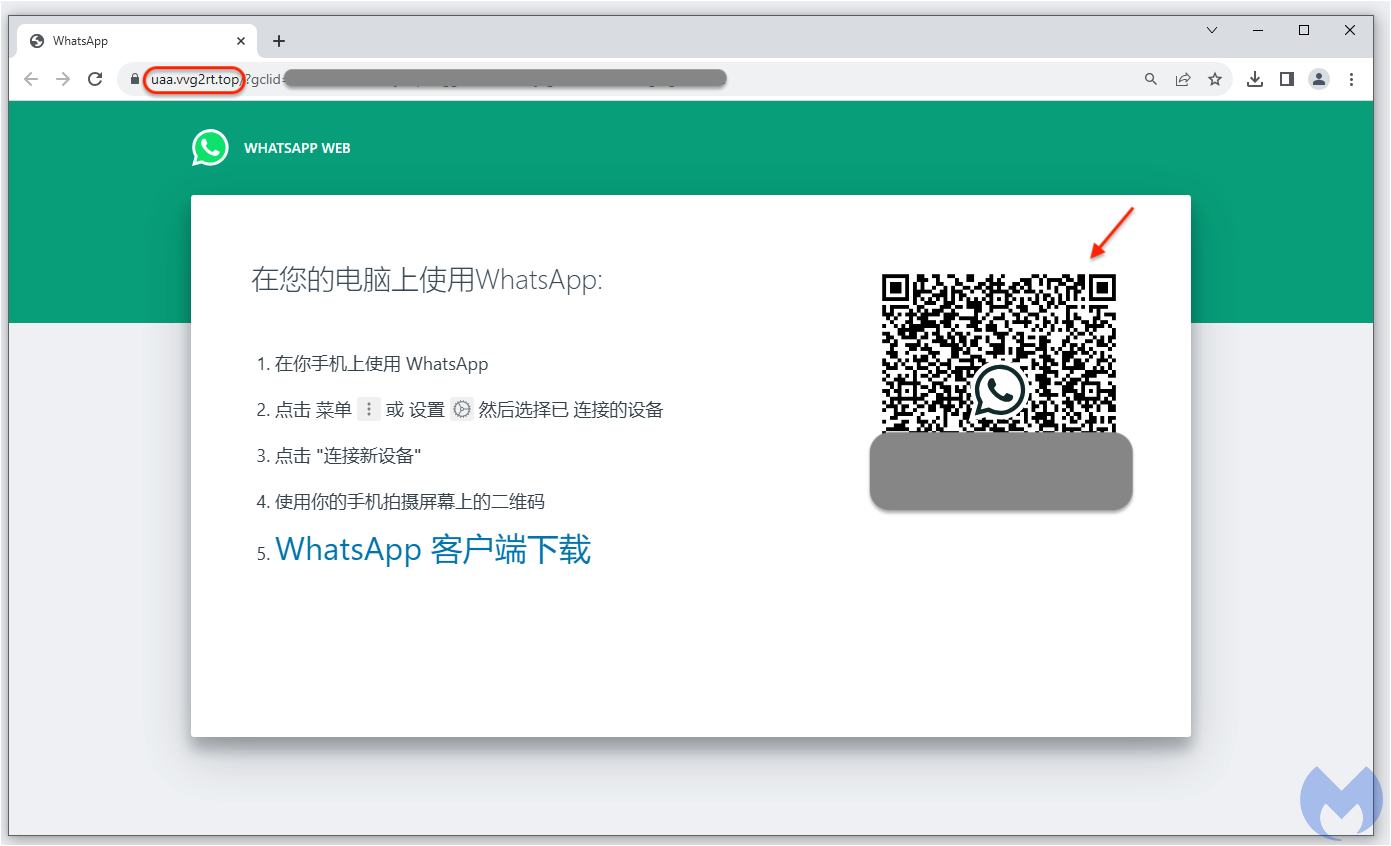Screen dimensions: 1391x846
Task: Click the heading 在您的电脑上使用WhatsApp
Action: (x=427, y=279)
